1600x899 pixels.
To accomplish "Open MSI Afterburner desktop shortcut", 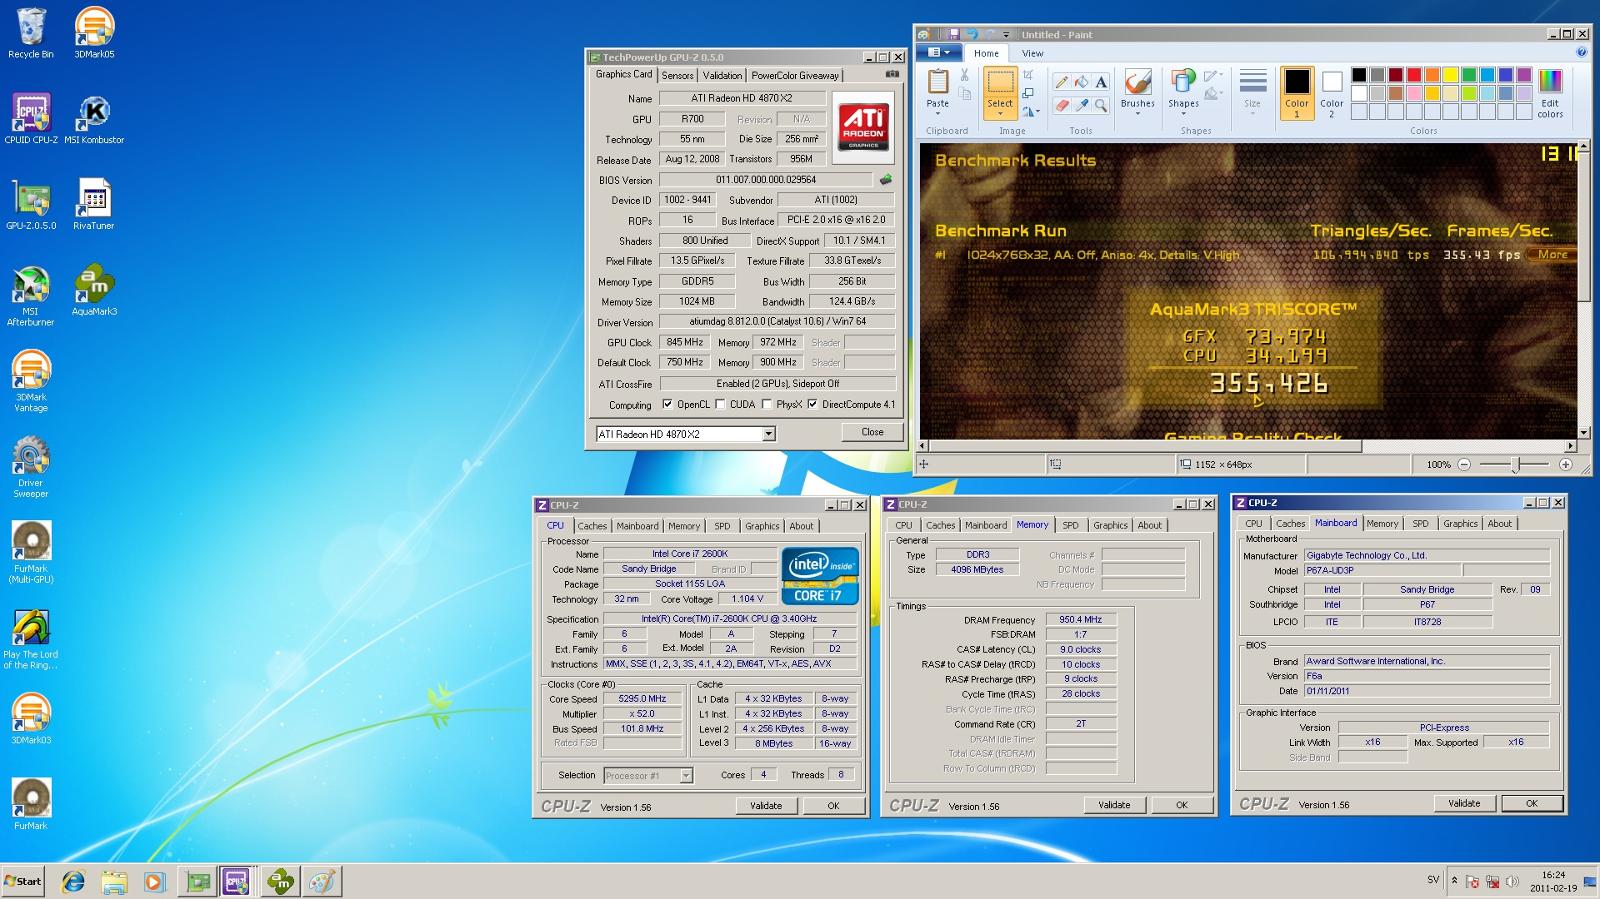I will pyautogui.click(x=31, y=296).
